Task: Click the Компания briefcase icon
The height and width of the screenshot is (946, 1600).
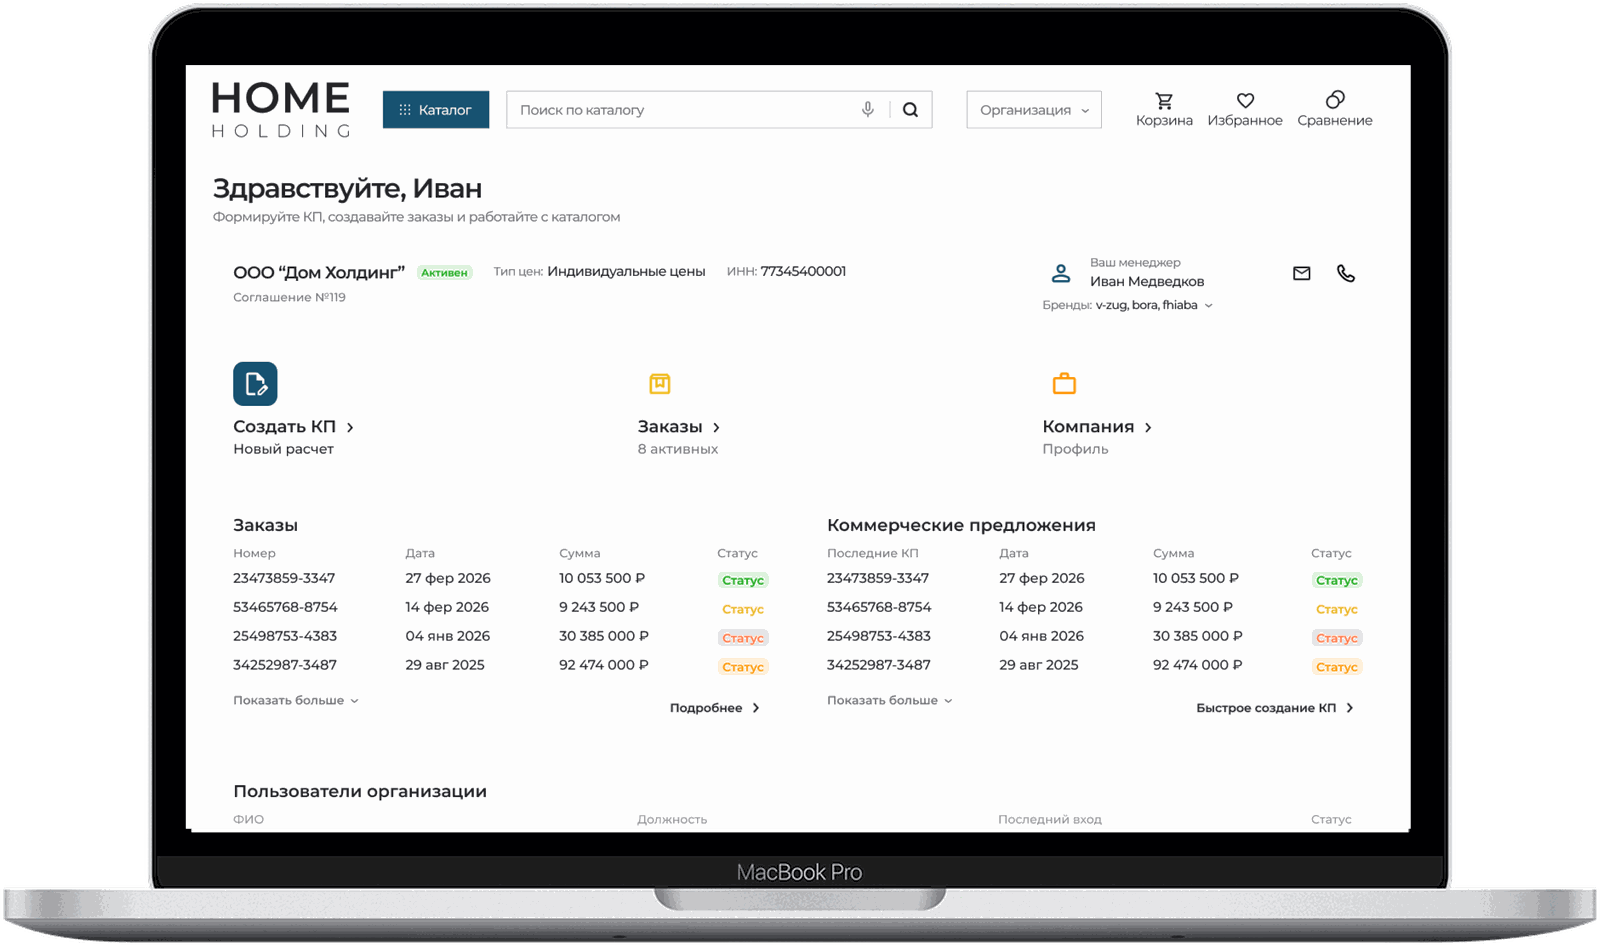Action: (1064, 383)
